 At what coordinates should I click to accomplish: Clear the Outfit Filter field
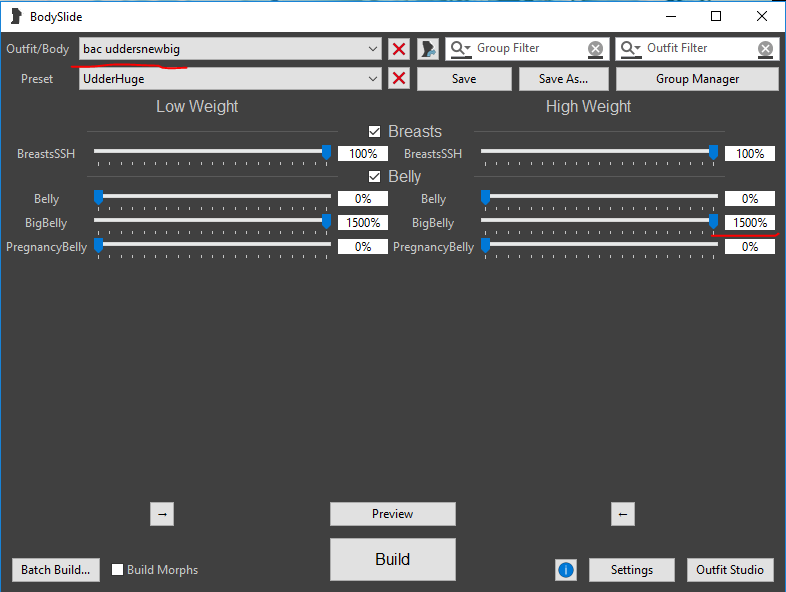tap(765, 49)
